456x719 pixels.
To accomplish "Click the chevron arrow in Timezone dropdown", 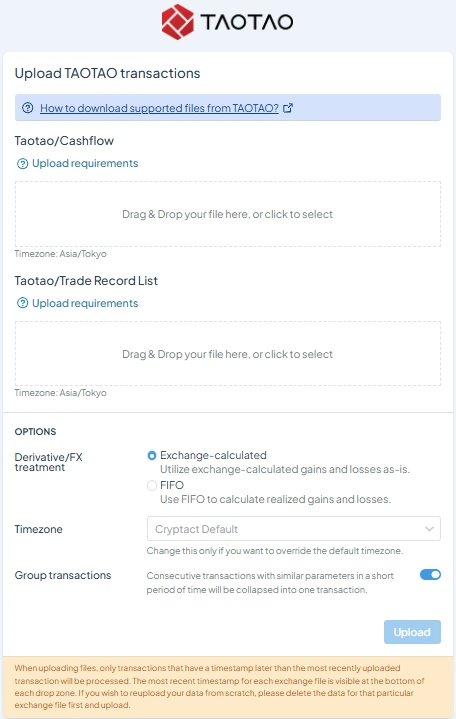I will click(x=429, y=529).
